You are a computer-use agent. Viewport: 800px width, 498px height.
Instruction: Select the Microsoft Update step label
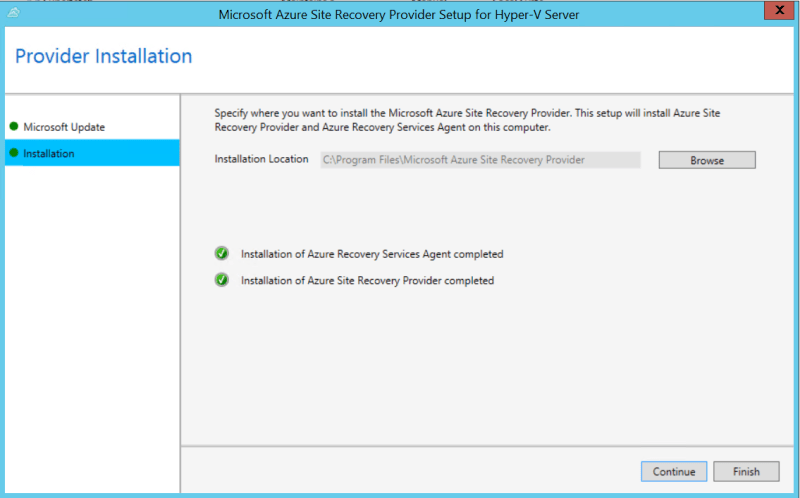coord(64,127)
